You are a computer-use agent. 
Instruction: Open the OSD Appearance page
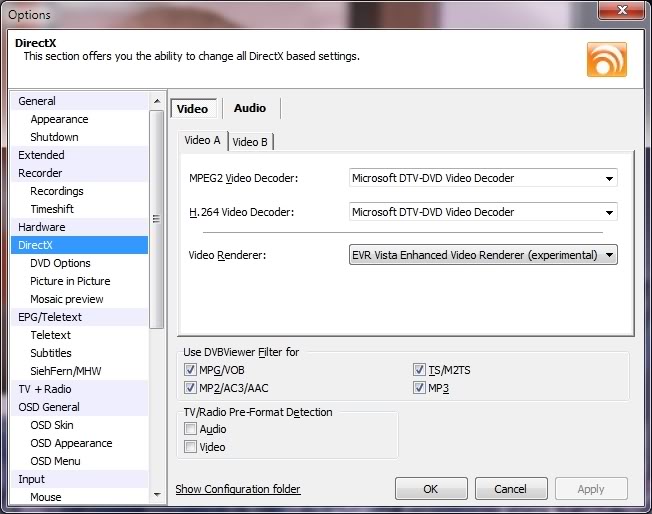pyautogui.click(x=79, y=443)
